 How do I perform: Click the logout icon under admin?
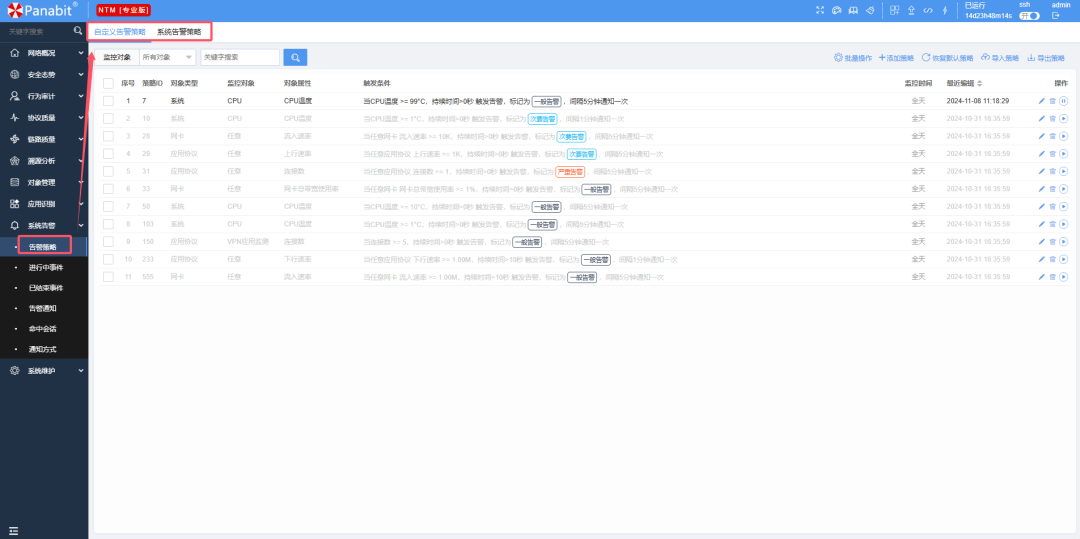click(x=1056, y=15)
